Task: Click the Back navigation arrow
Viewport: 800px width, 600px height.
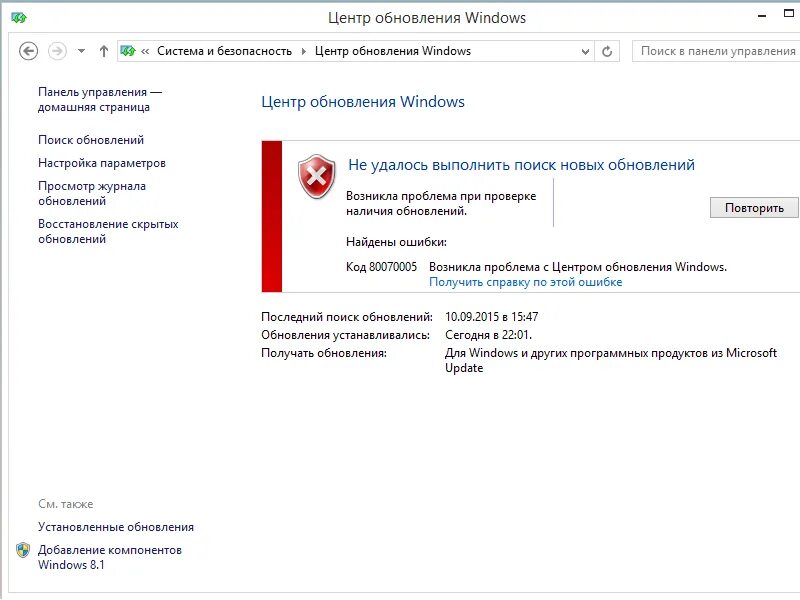Action: point(29,51)
